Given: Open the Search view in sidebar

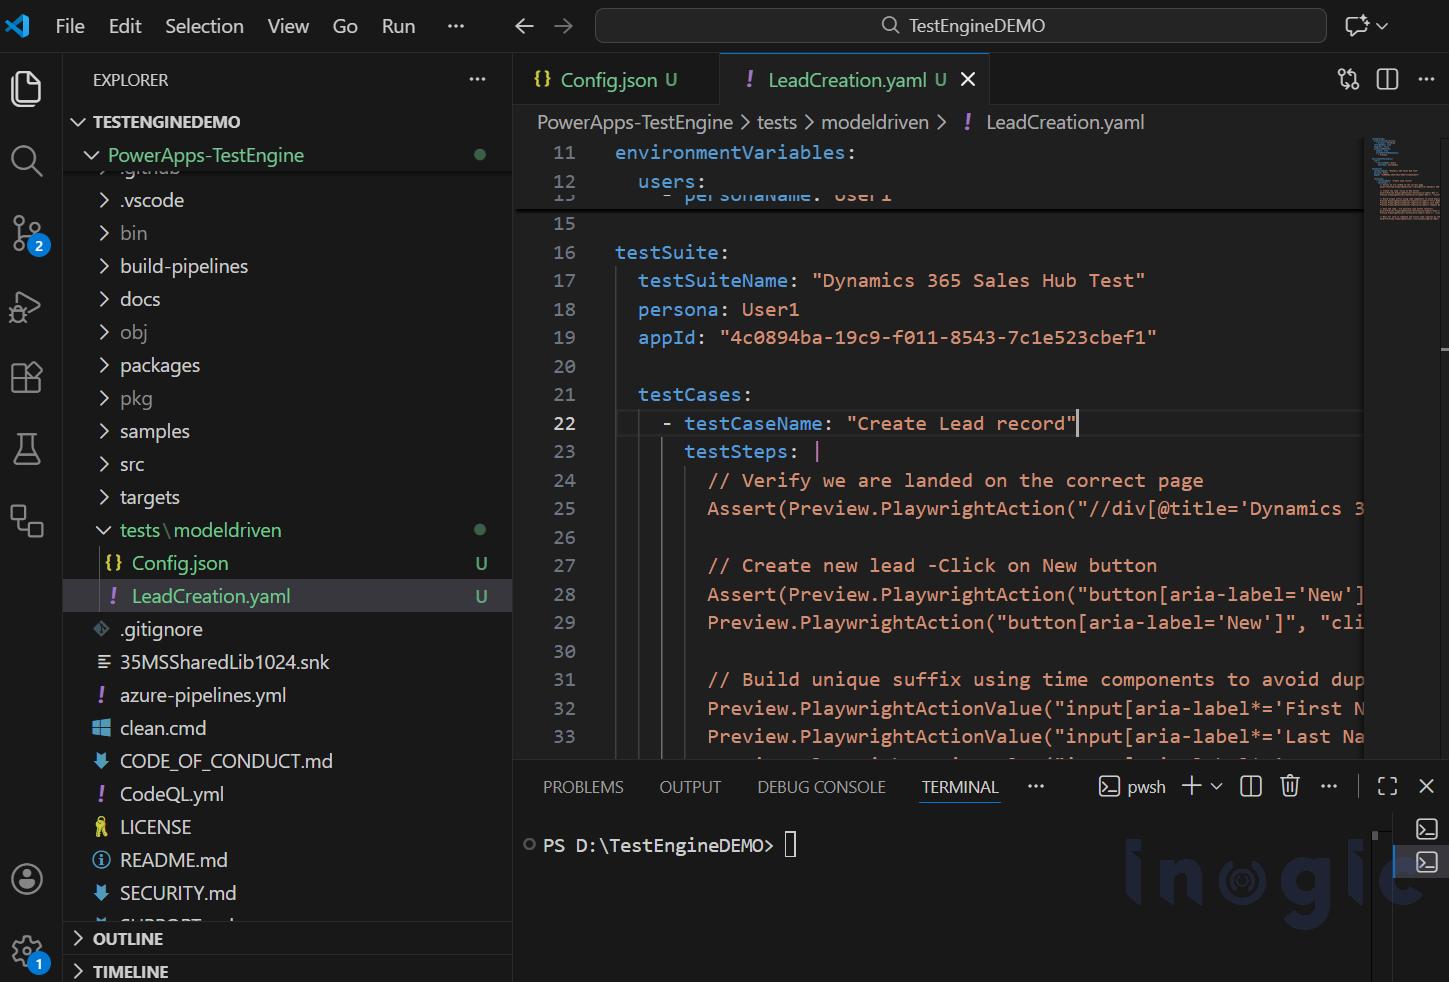Looking at the screenshot, I should click(x=26, y=160).
